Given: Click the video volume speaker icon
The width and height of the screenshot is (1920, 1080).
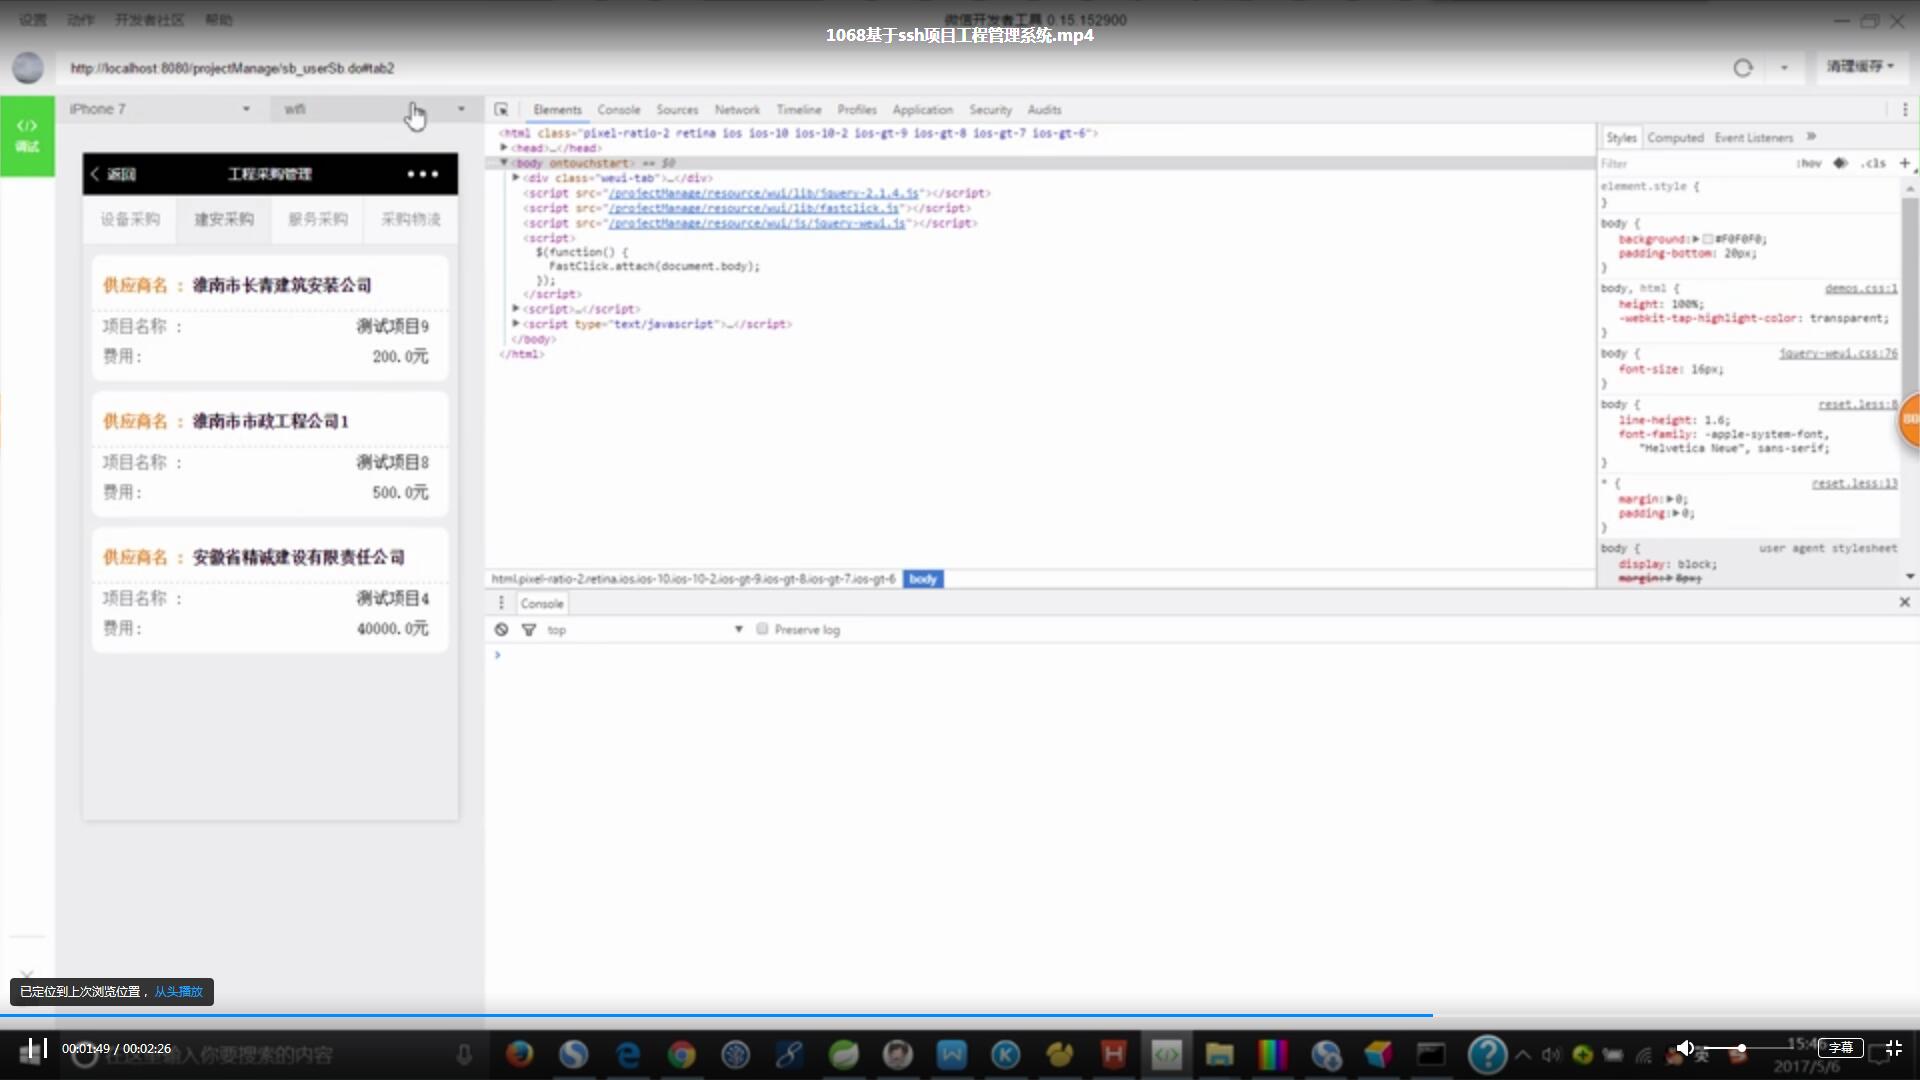Looking at the screenshot, I should tap(1685, 1048).
